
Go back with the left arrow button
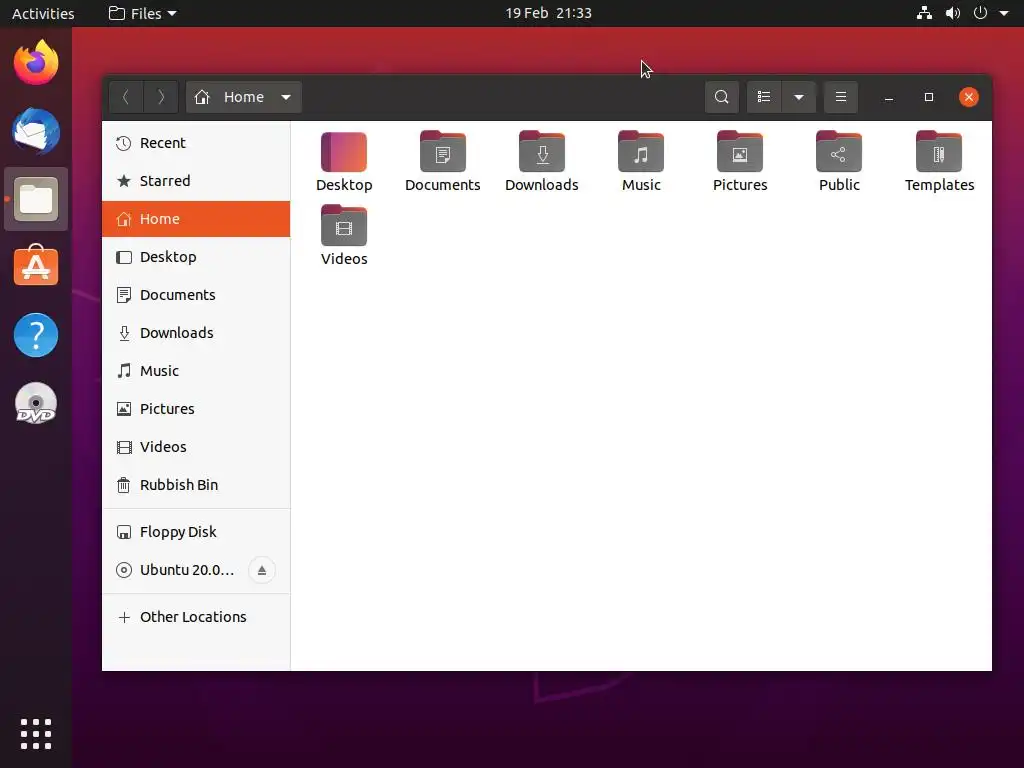pos(126,97)
